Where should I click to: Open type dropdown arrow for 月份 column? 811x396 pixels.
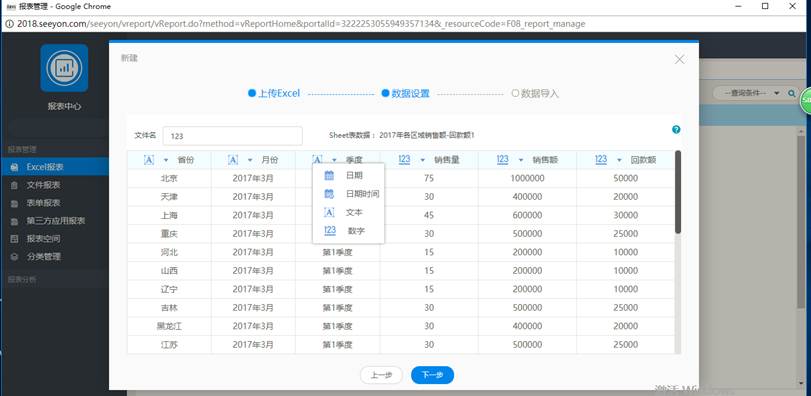coord(250,160)
